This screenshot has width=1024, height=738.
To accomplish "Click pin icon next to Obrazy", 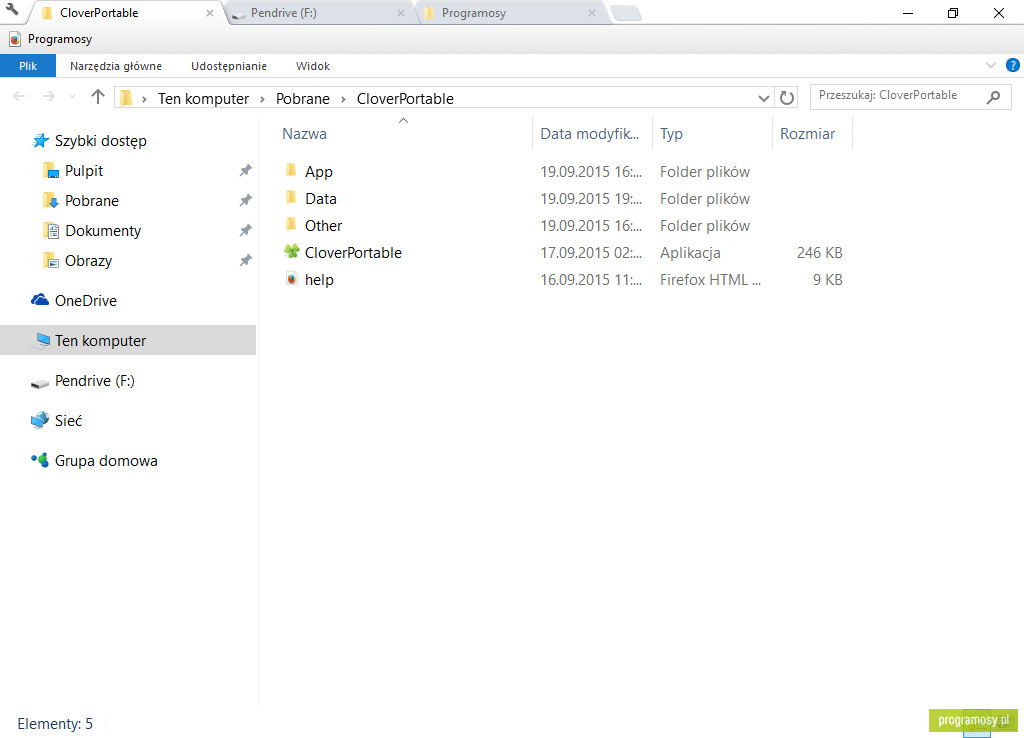I will tap(246, 261).
